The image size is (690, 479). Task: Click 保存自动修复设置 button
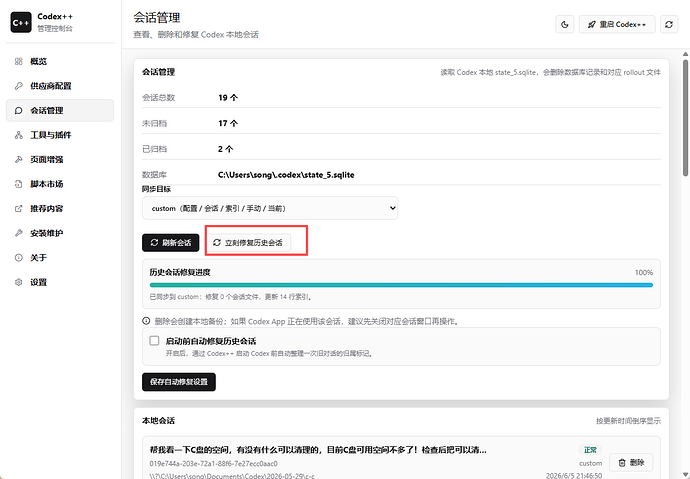tap(179, 382)
